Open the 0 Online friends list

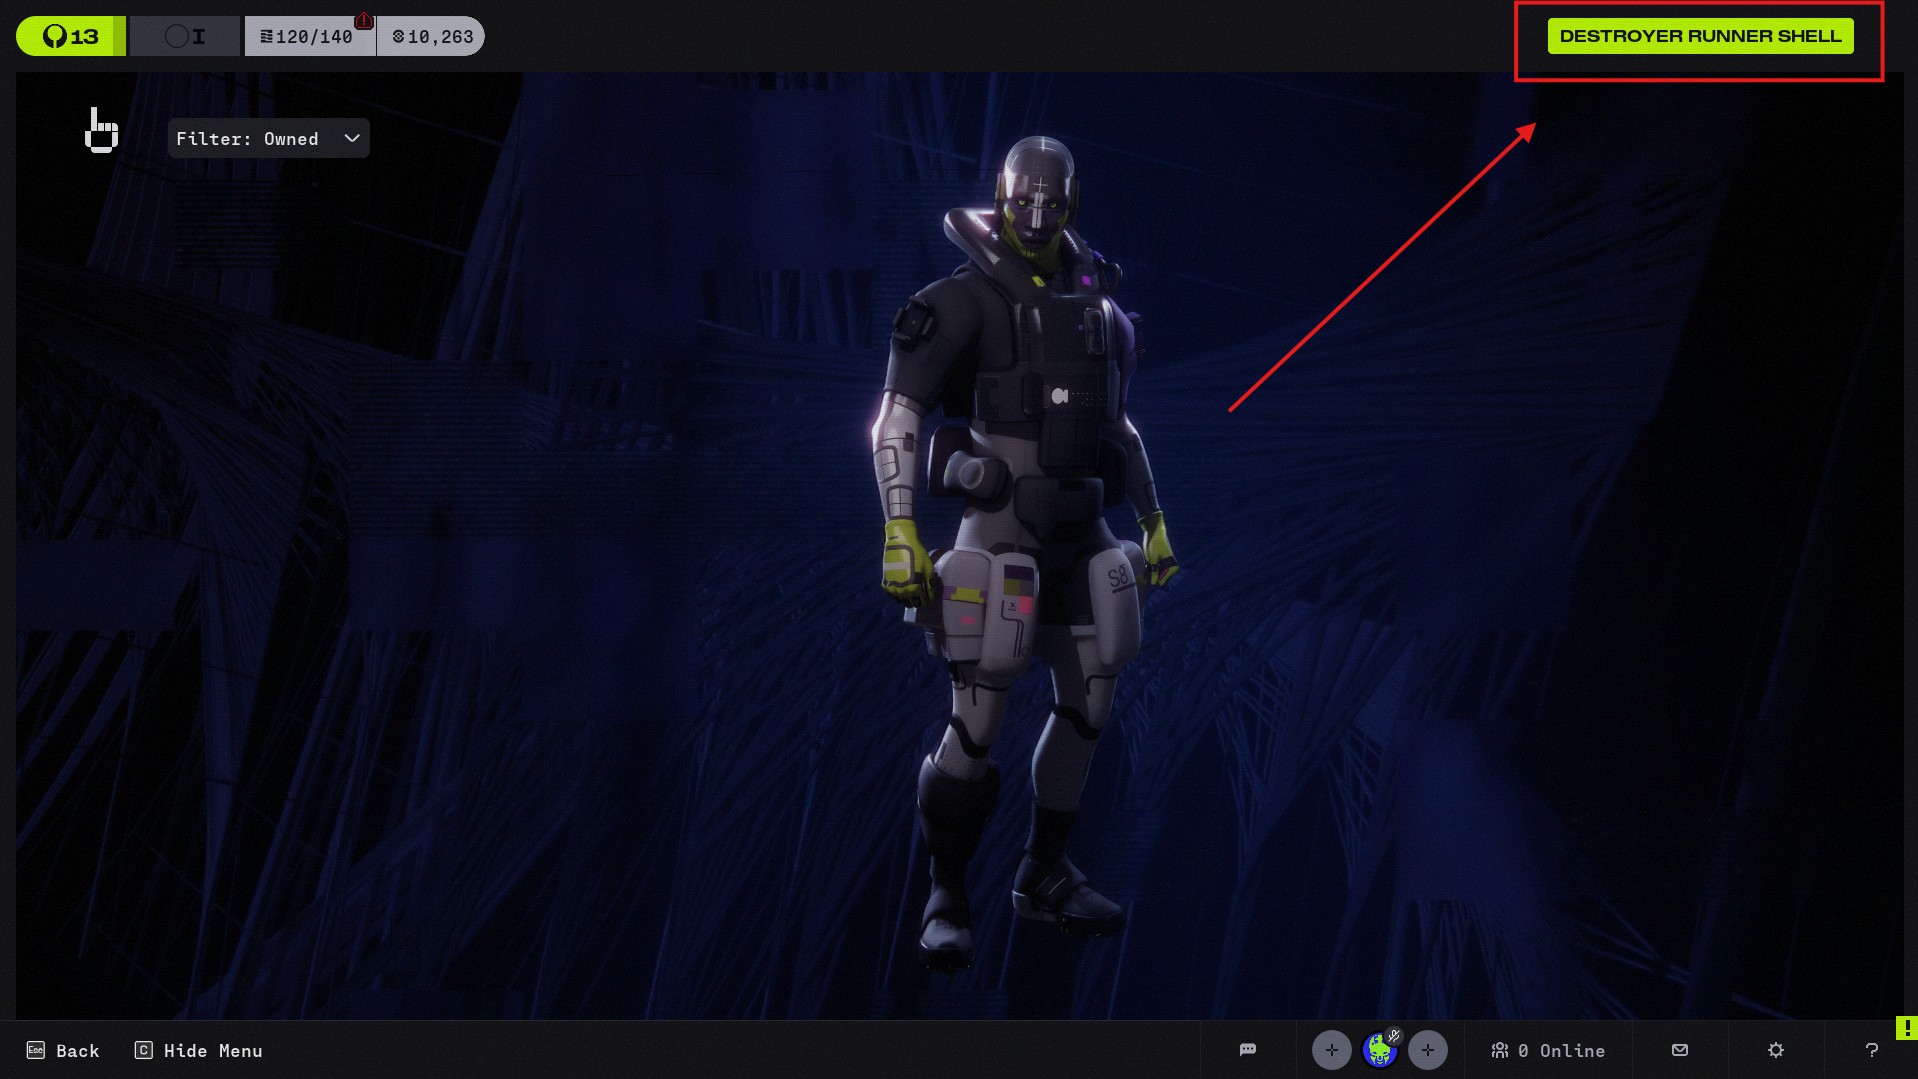(x=1548, y=1051)
